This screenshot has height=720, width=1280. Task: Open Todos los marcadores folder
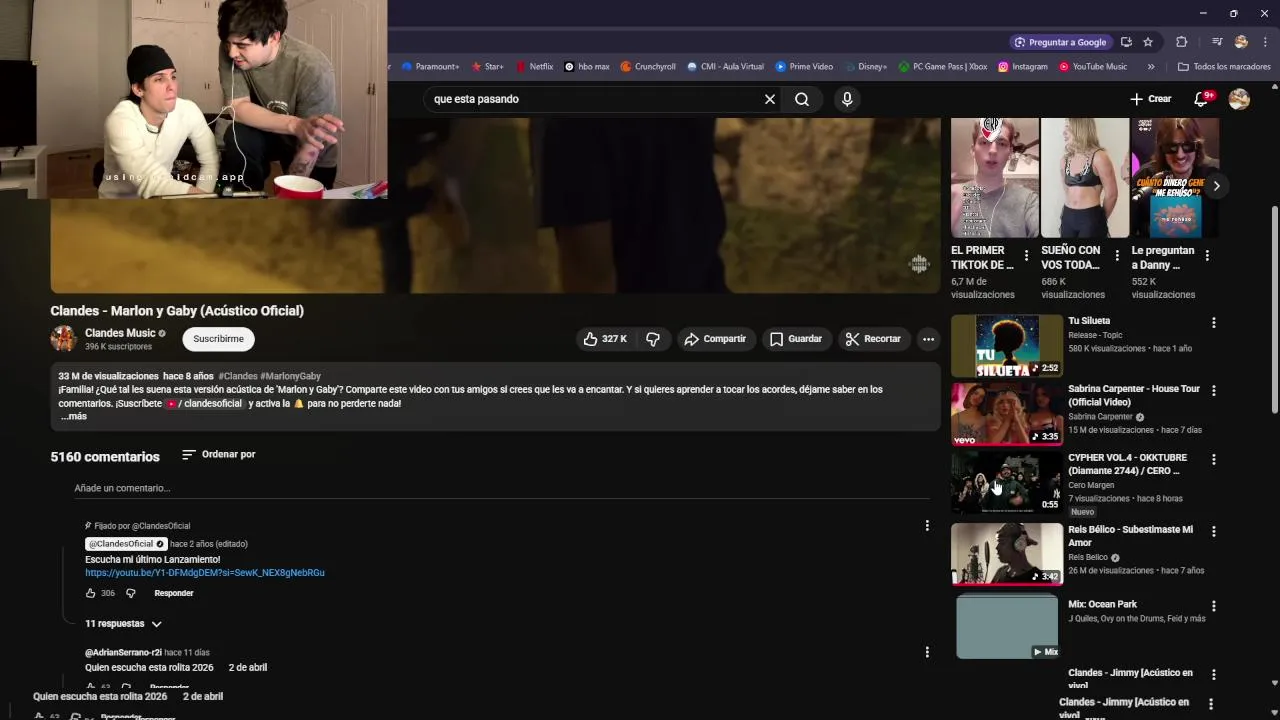point(1224,67)
